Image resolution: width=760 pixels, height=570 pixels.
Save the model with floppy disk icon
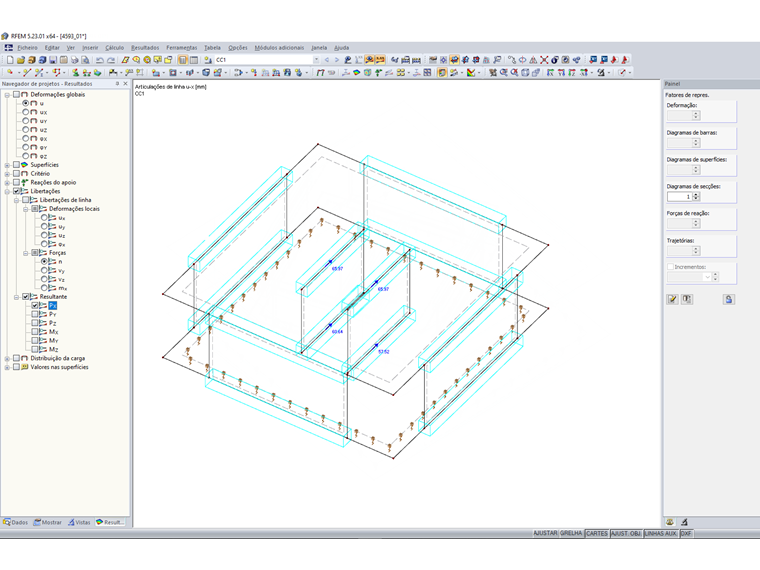[53, 60]
